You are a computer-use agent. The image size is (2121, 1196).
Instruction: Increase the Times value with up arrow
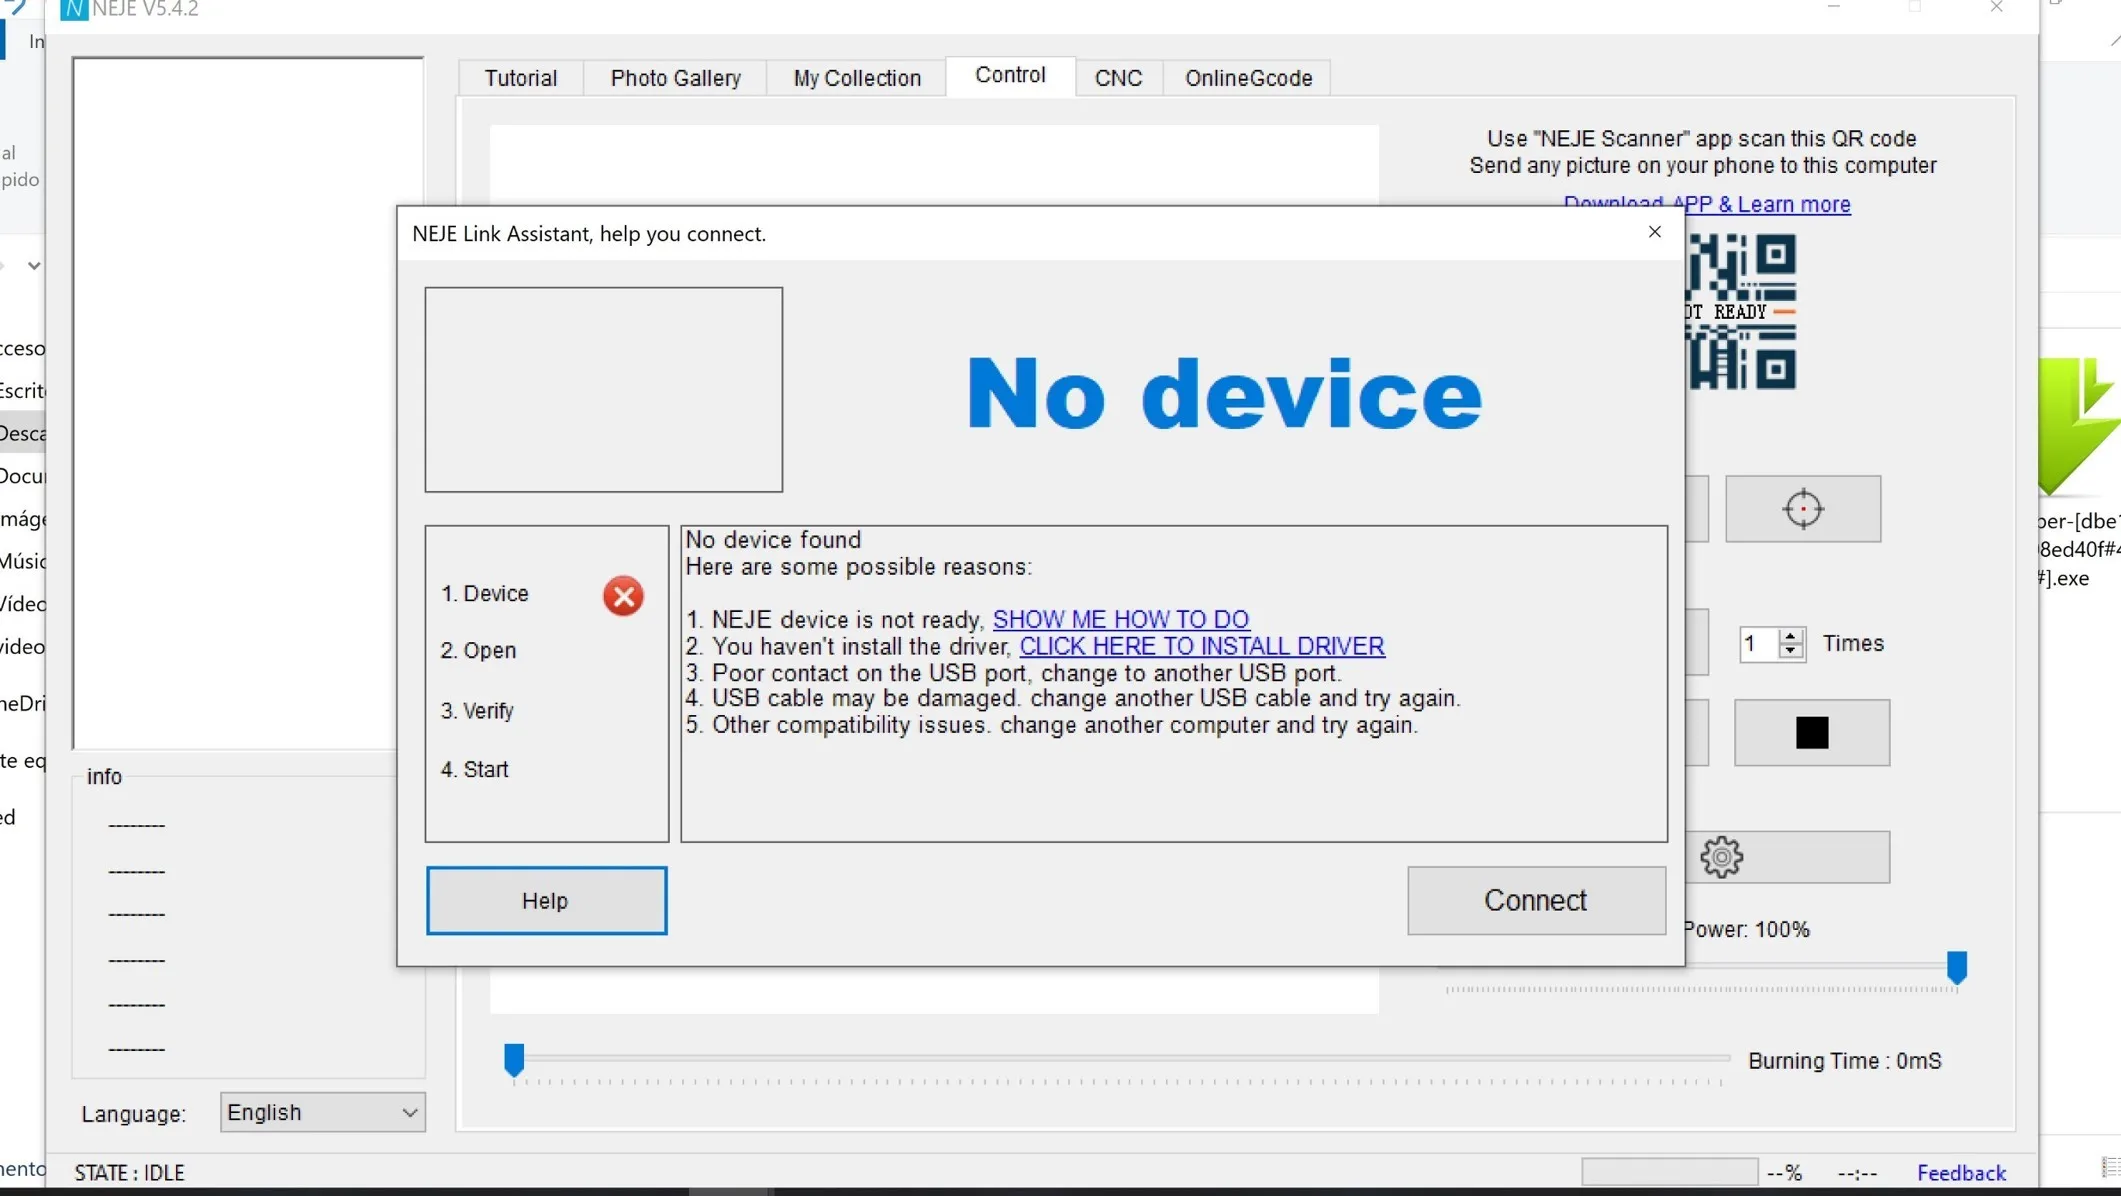tap(1791, 635)
